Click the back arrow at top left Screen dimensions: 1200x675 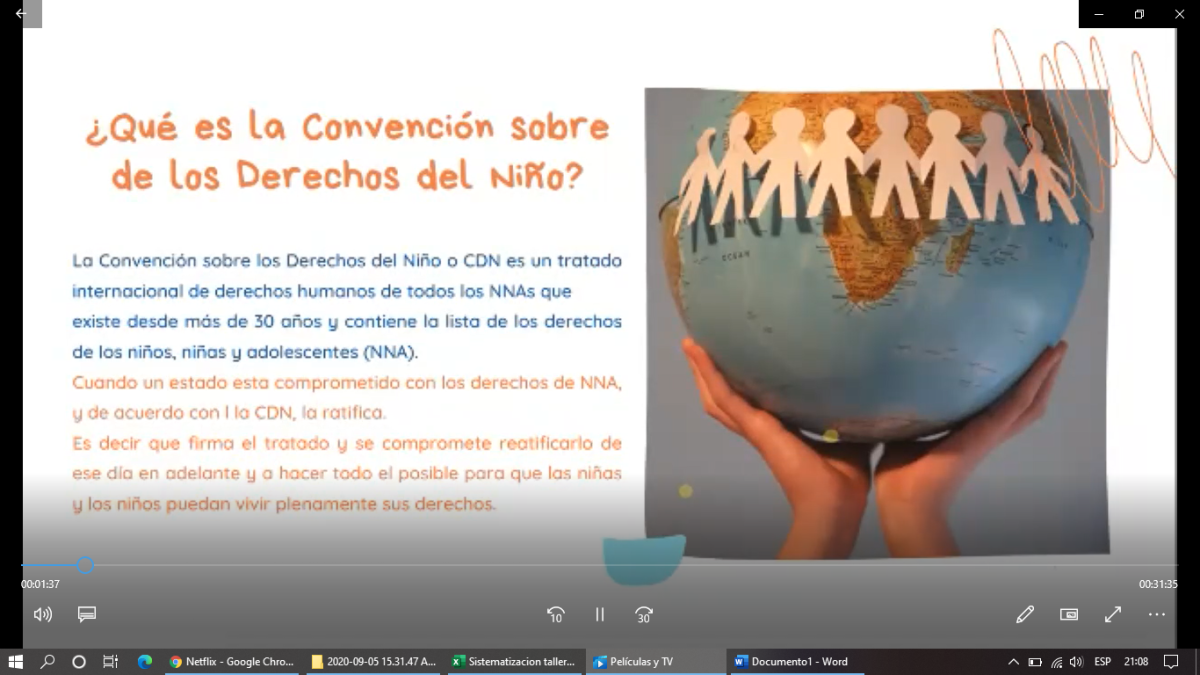[20, 14]
